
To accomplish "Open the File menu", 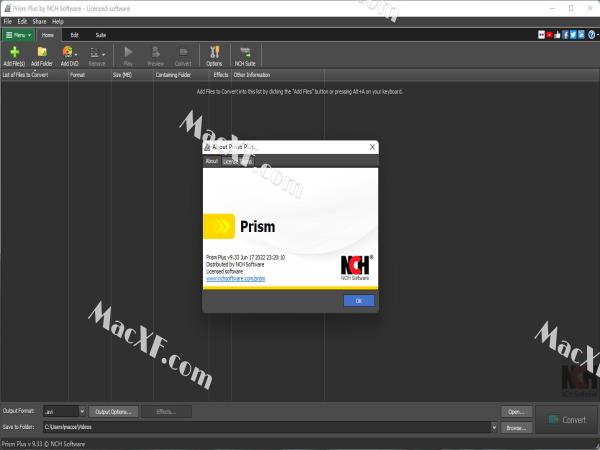I will coord(8,21).
